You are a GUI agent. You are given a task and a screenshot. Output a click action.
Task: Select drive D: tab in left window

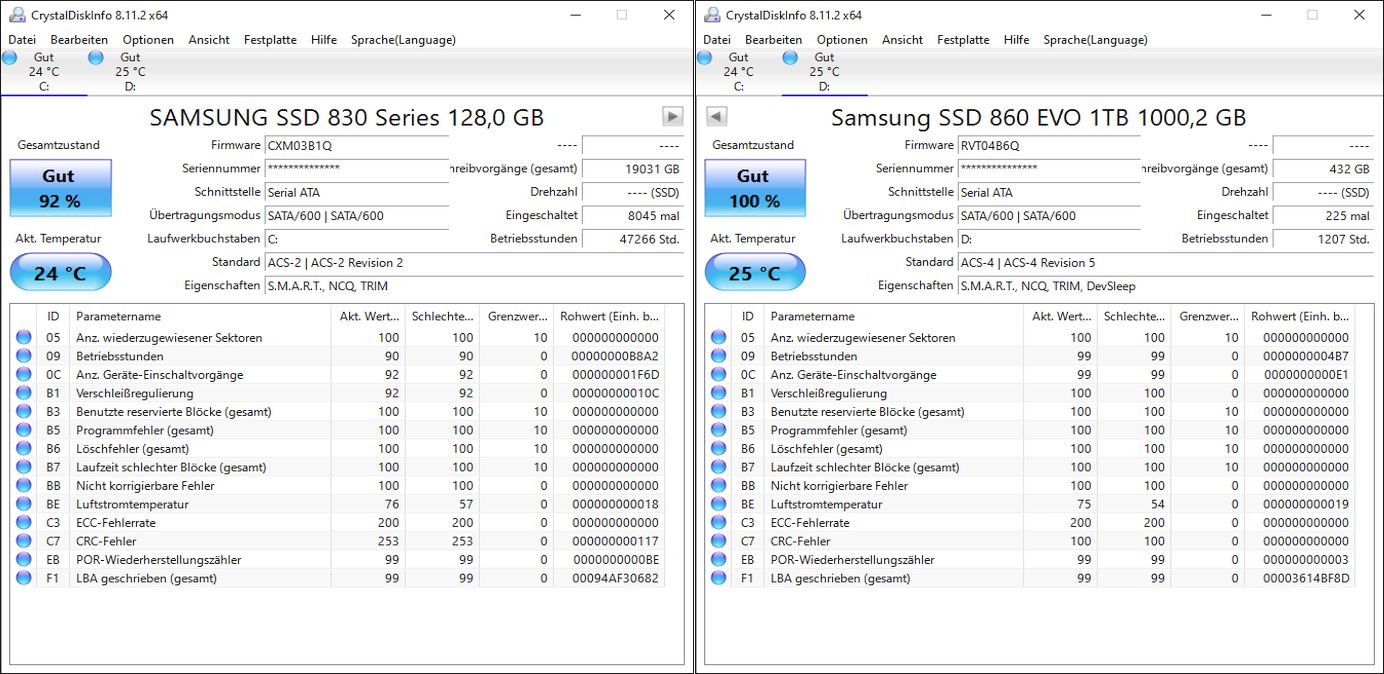[130, 72]
